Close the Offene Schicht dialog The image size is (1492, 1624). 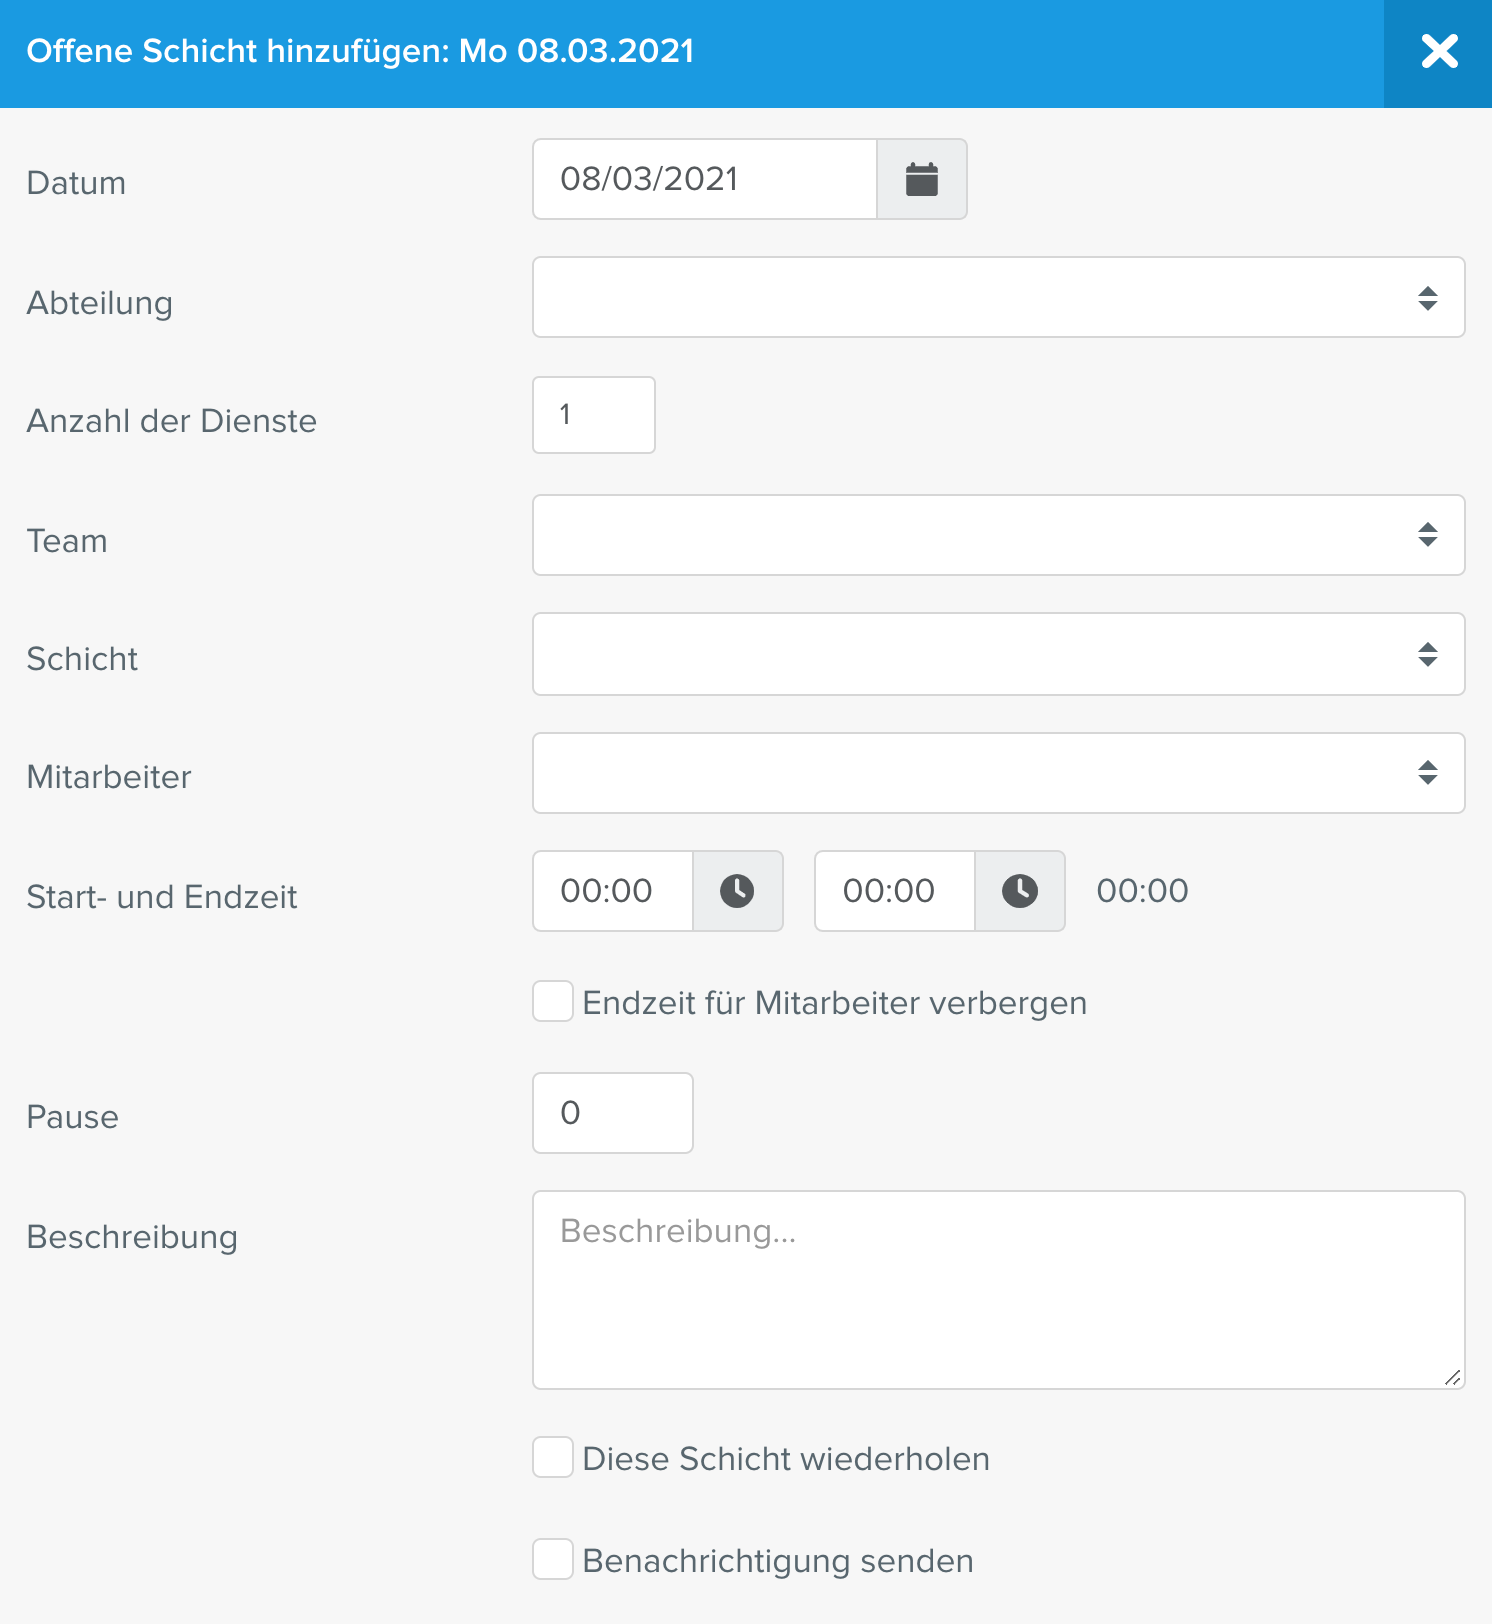[1438, 53]
